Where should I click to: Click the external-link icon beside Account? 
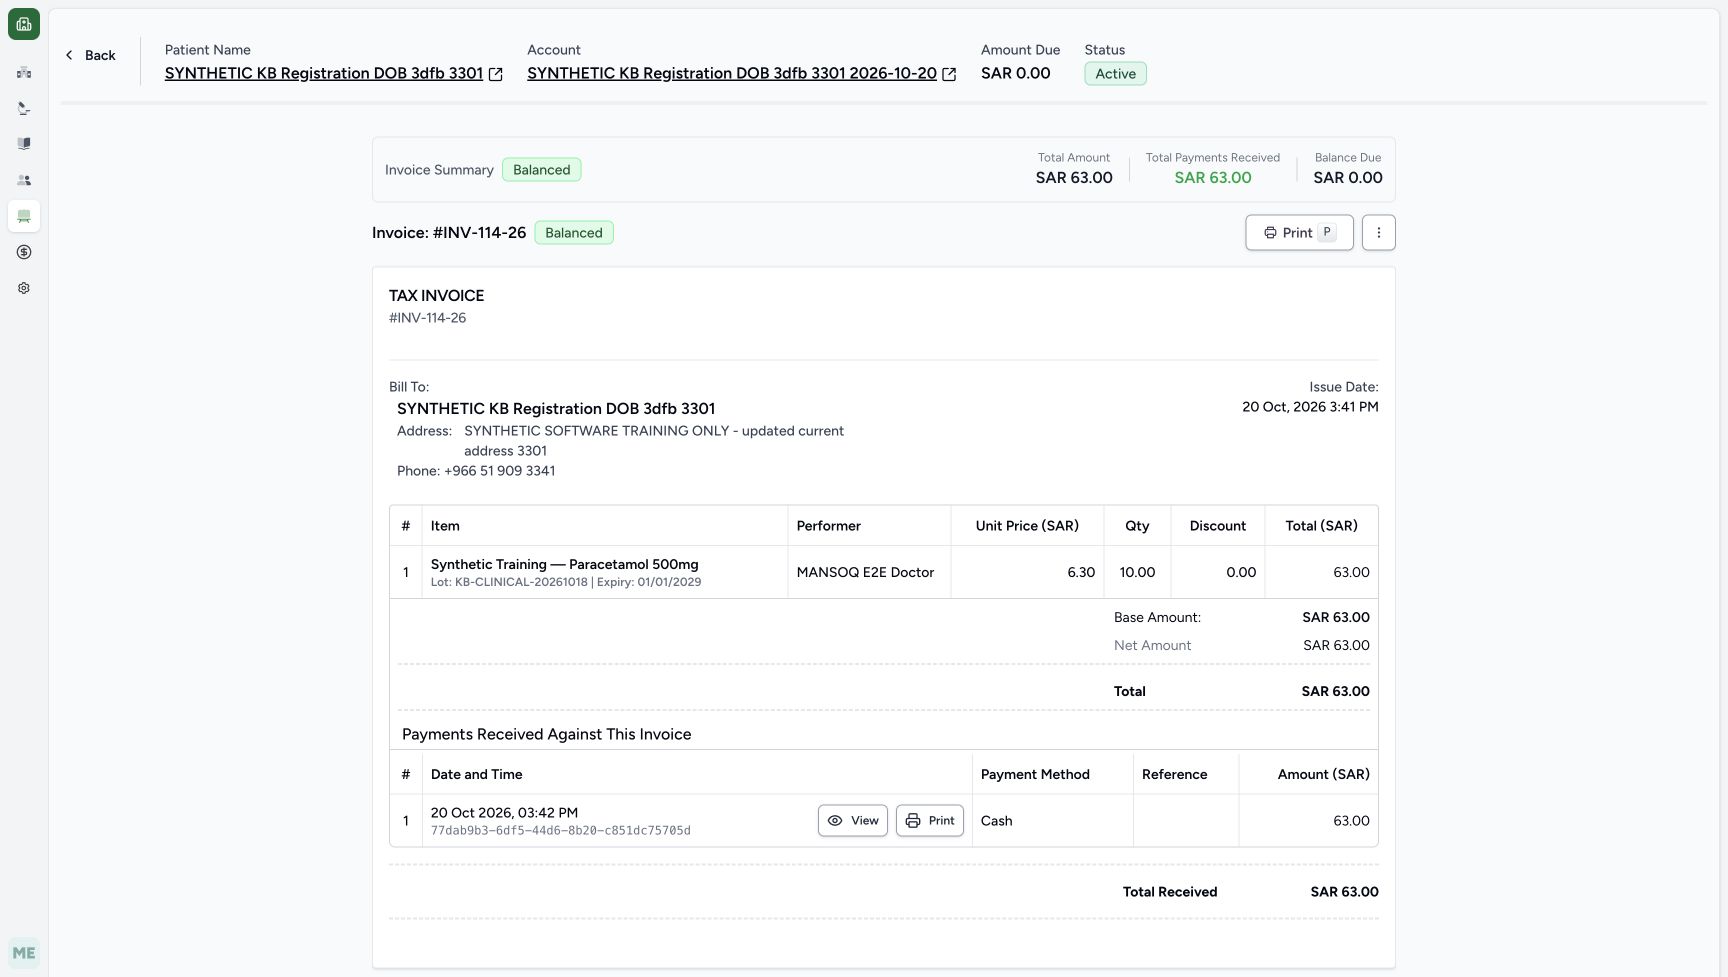point(949,74)
